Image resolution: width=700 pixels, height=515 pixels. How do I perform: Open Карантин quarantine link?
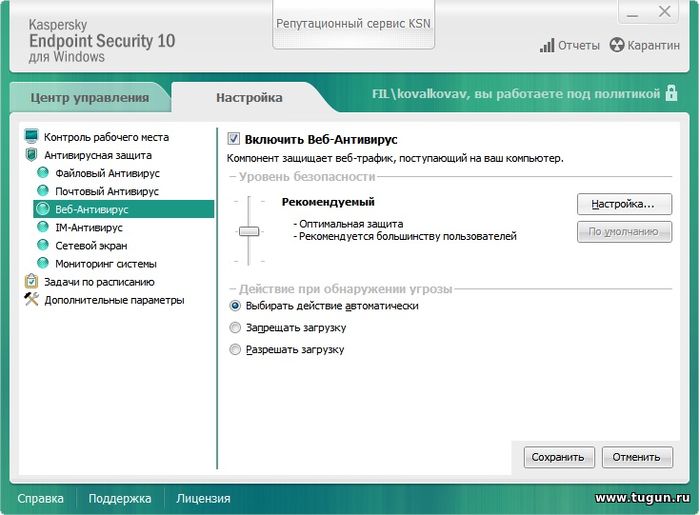coord(654,45)
